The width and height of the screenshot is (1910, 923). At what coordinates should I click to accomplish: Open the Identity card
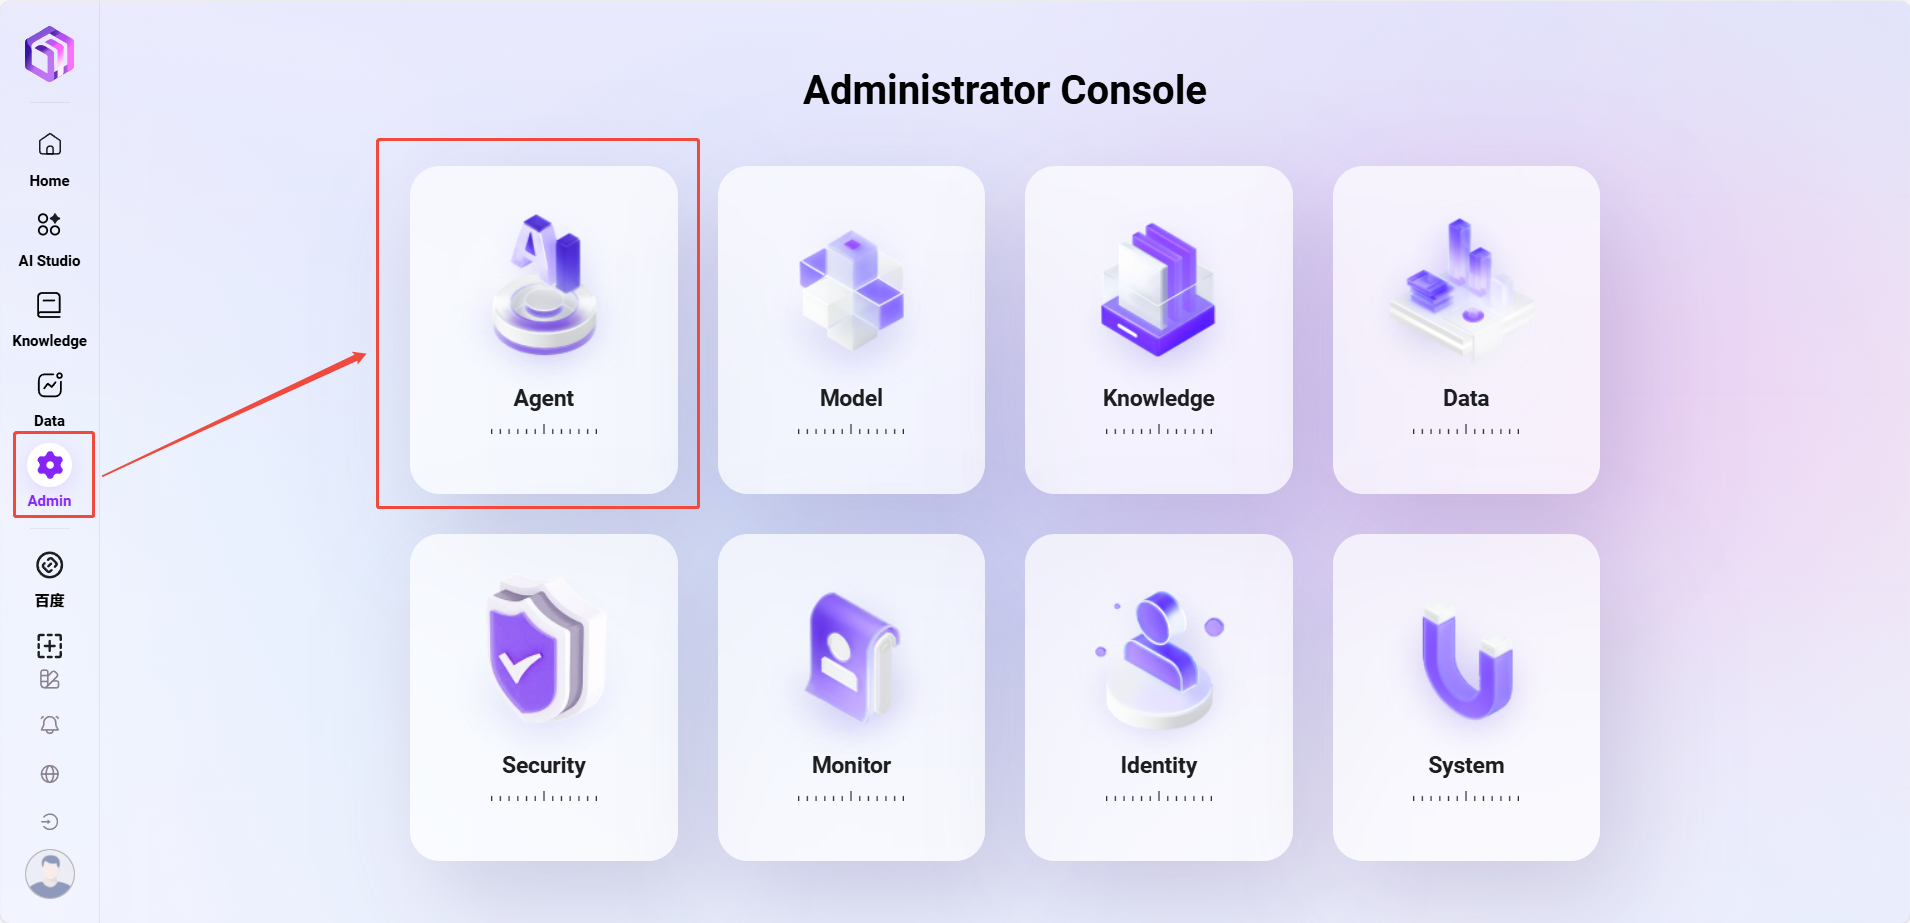[1158, 697]
